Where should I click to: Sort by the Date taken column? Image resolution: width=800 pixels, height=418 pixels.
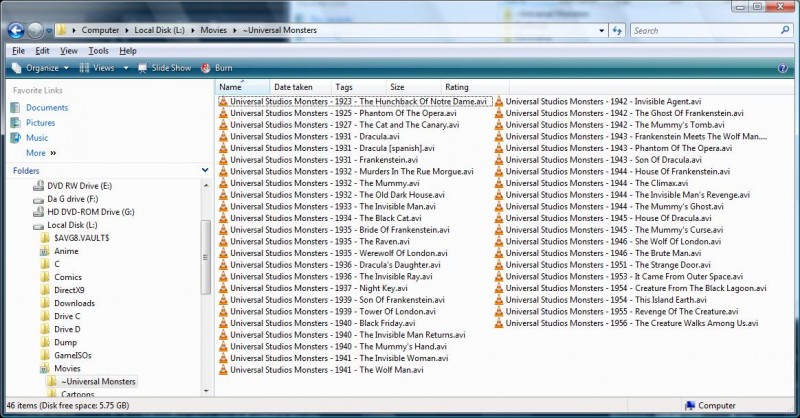tap(300, 87)
